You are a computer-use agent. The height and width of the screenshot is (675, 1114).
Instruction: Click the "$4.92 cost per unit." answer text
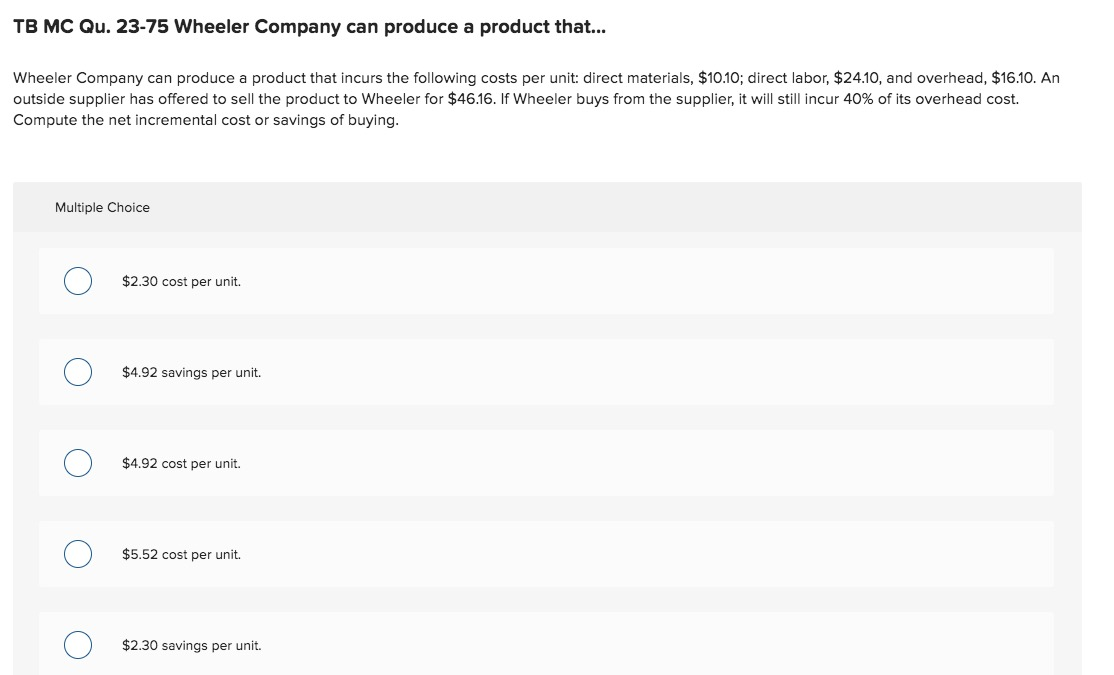[x=181, y=464]
